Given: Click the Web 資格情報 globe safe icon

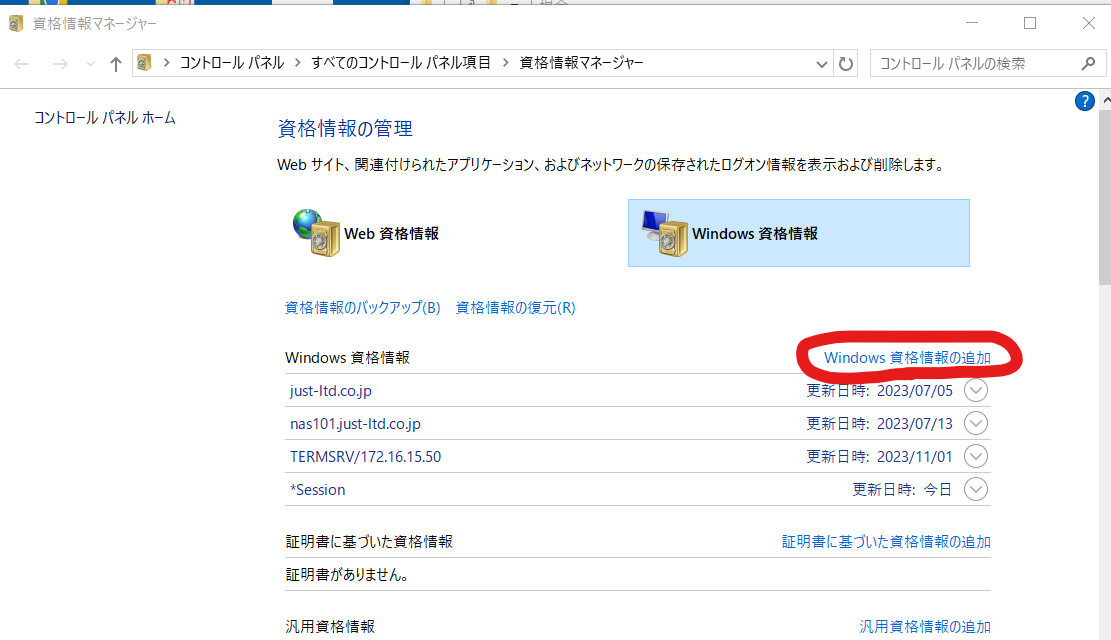Looking at the screenshot, I should (317, 232).
